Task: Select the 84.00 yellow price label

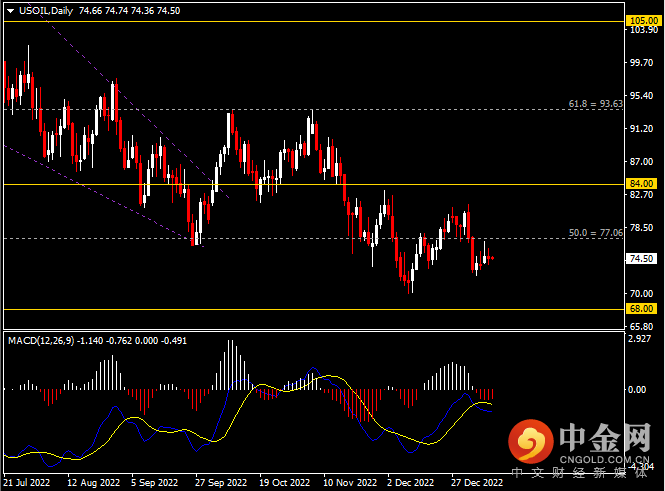Action: [640, 184]
